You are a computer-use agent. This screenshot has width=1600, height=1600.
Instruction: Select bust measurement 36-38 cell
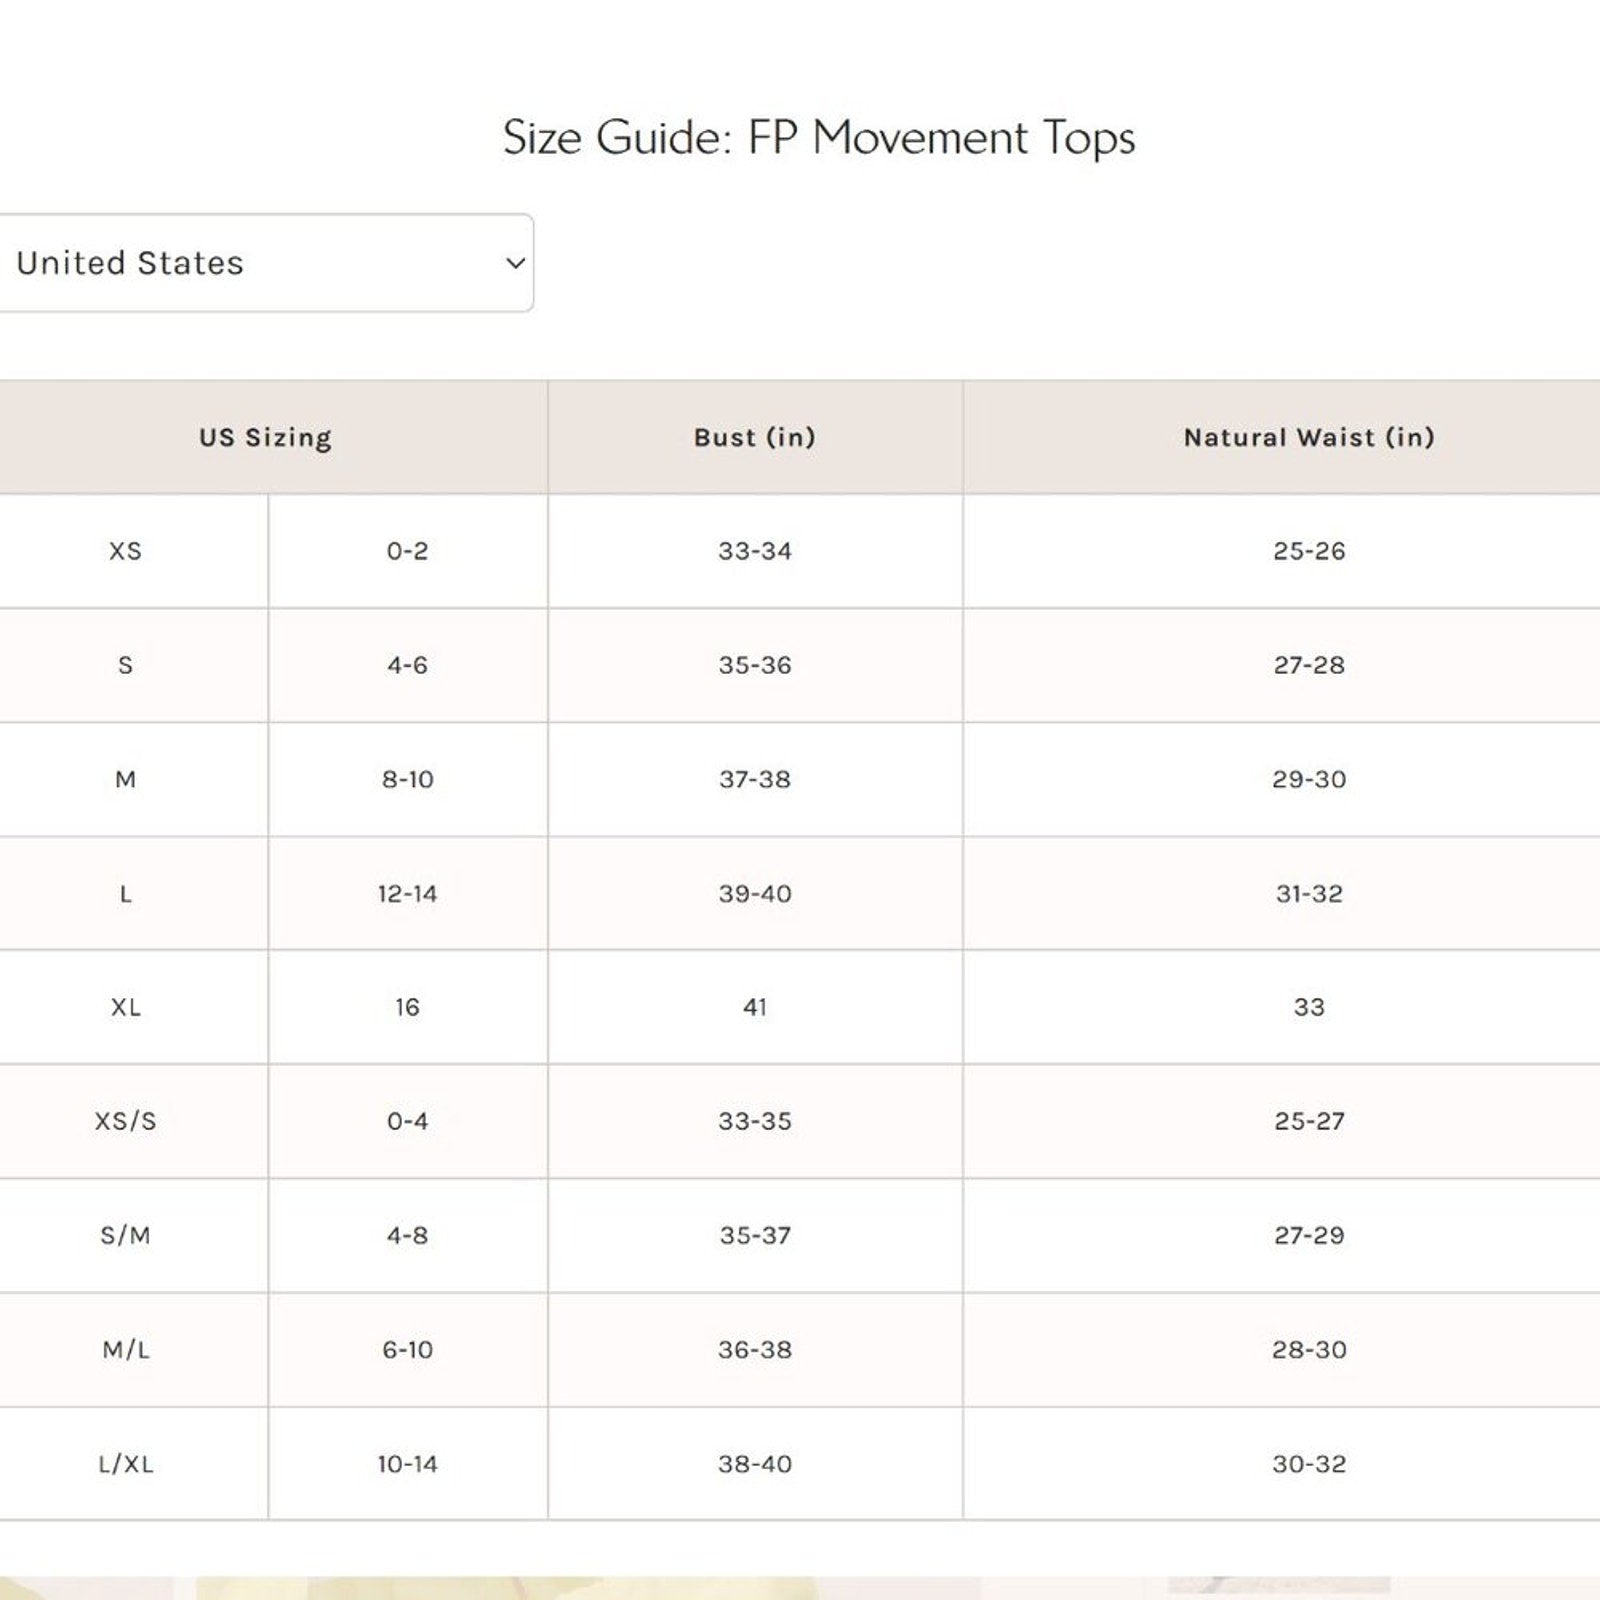pos(755,1350)
